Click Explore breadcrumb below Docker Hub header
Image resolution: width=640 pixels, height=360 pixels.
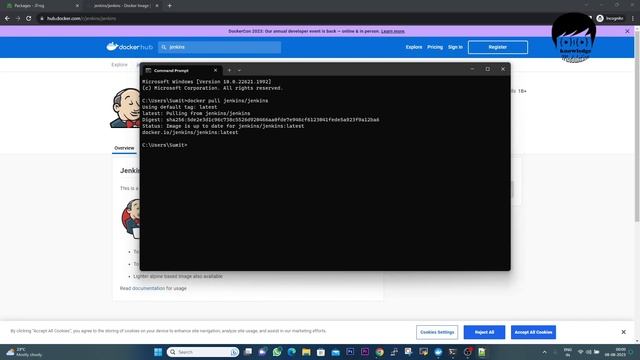120,65
